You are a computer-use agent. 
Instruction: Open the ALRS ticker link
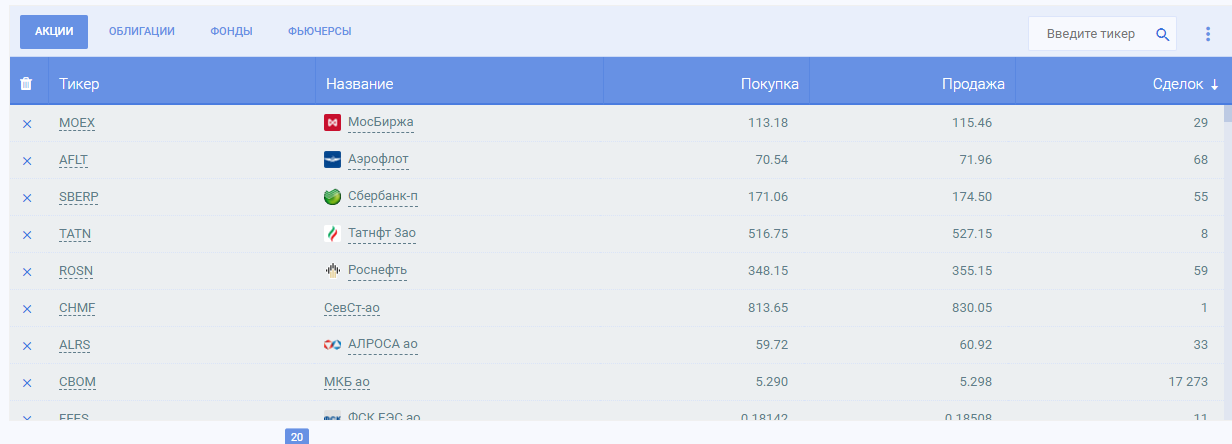[x=75, y=345]
